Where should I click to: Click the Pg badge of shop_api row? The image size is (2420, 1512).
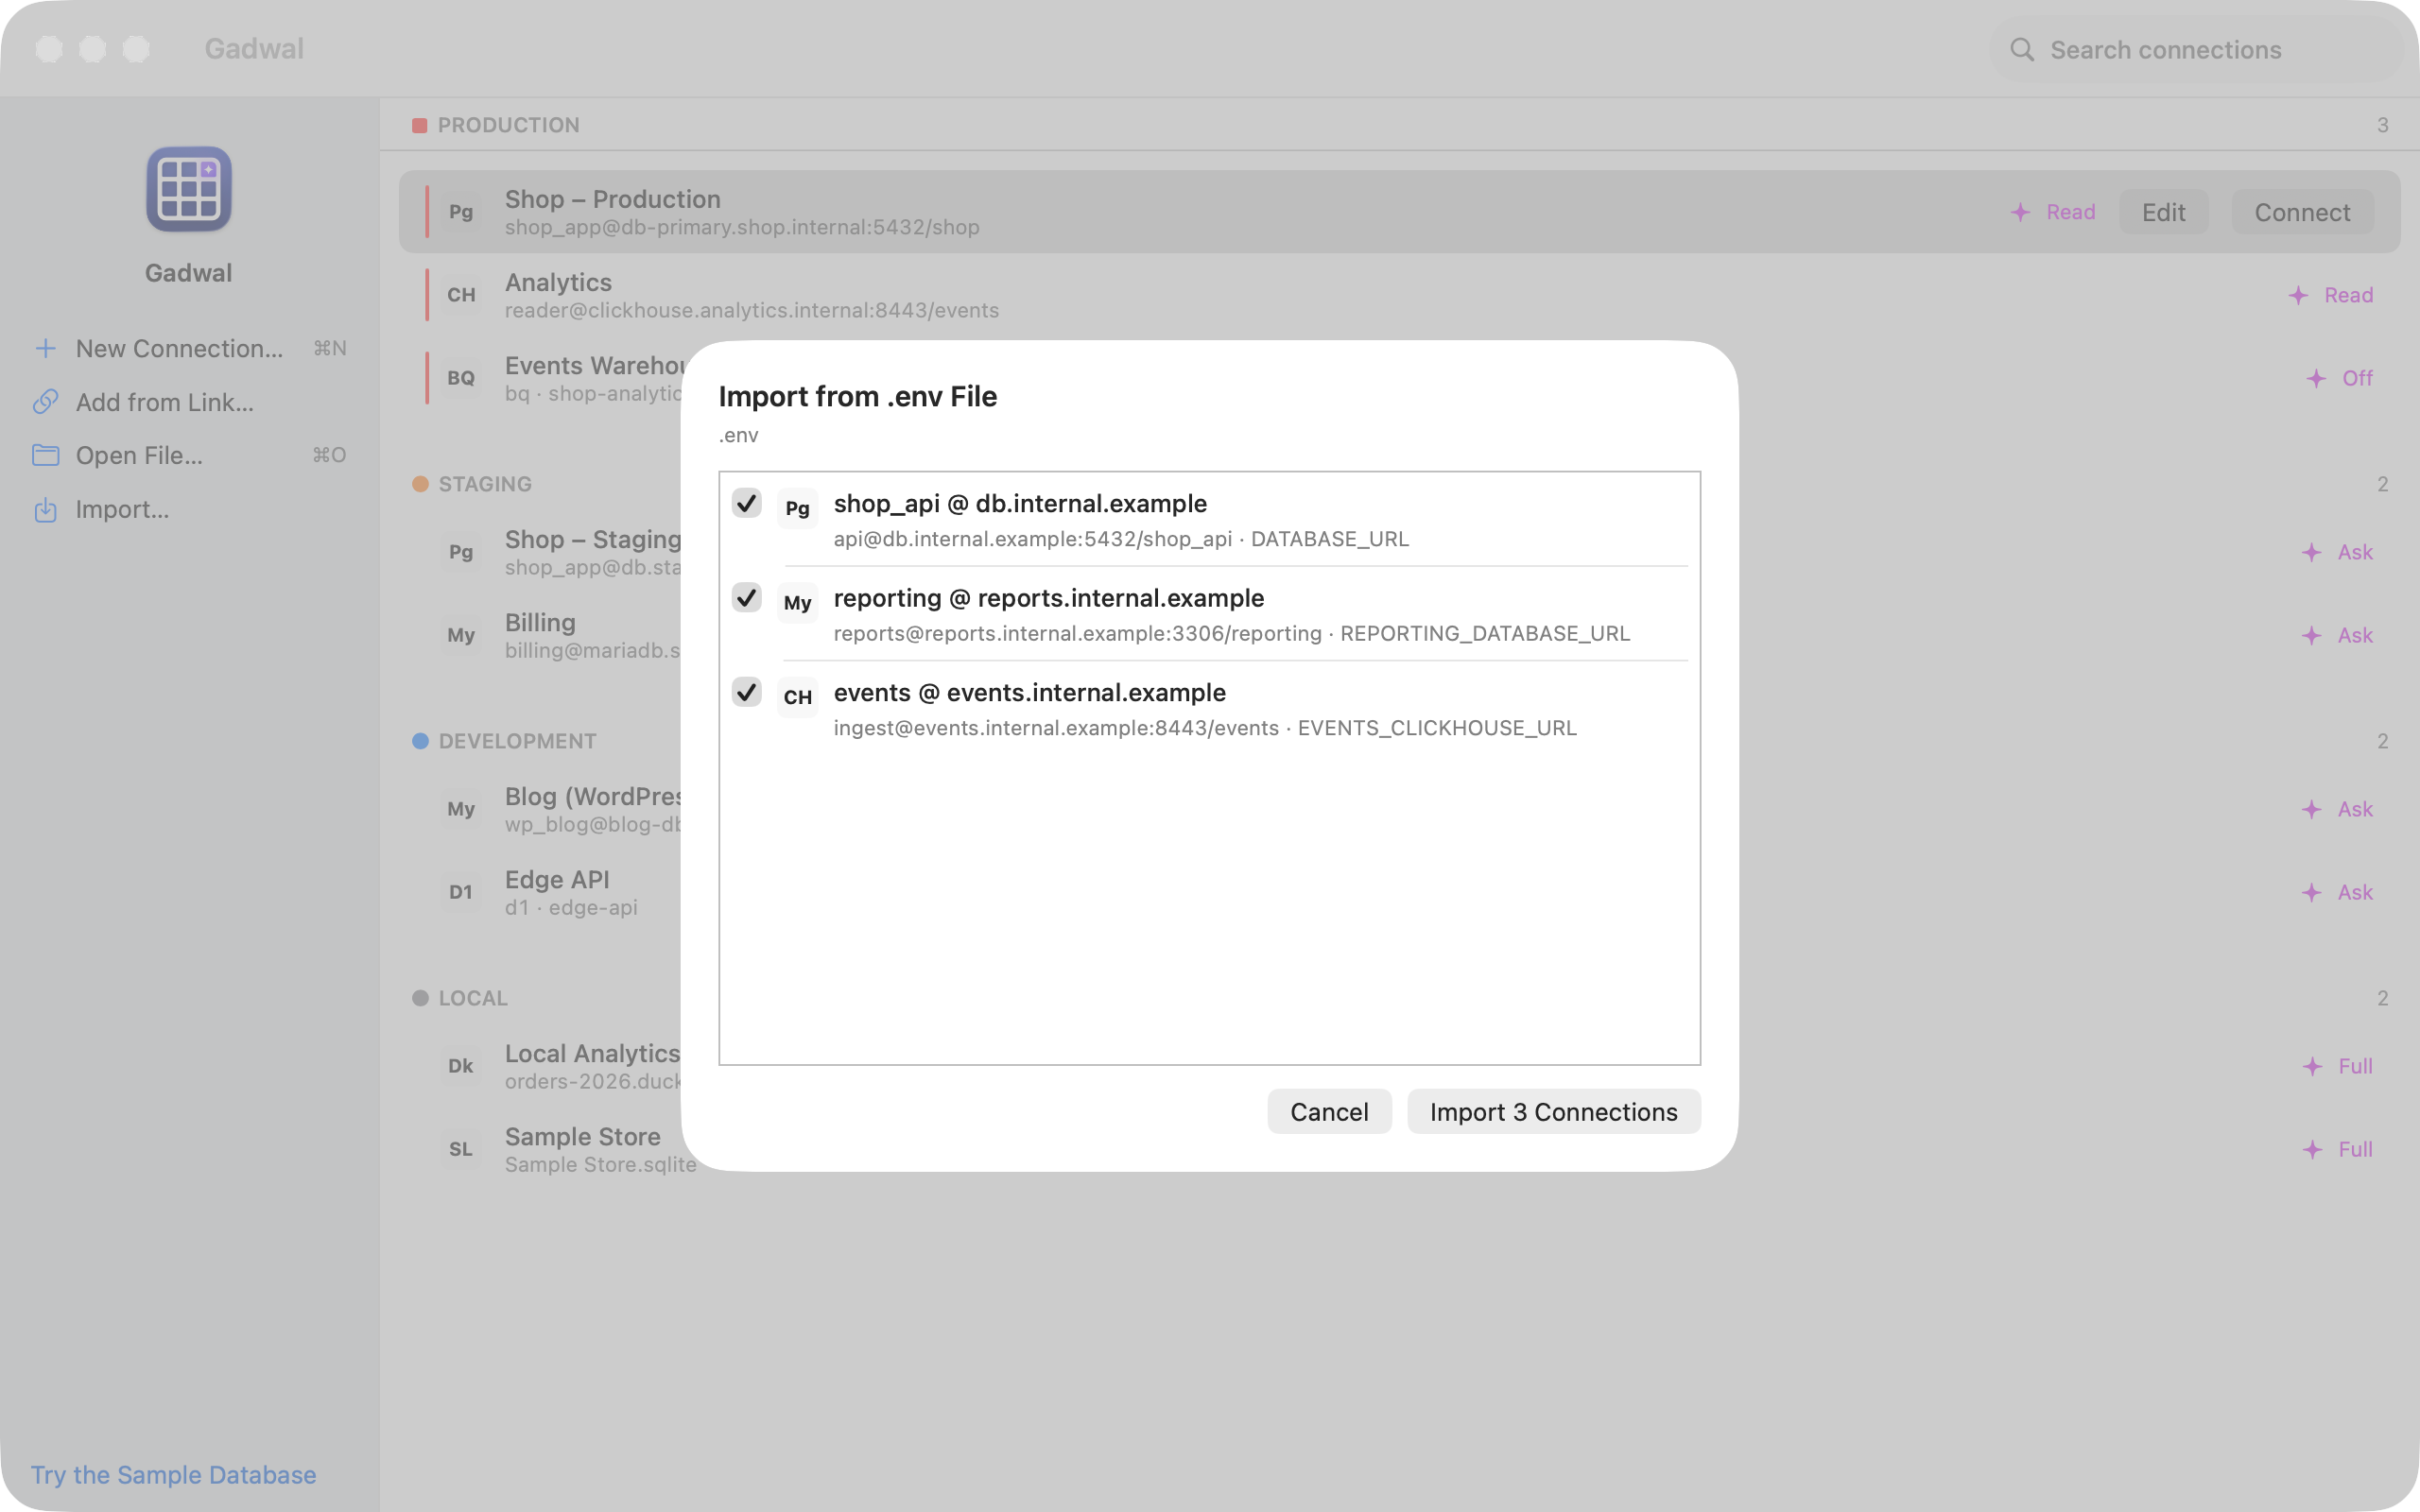click(797, 508)
